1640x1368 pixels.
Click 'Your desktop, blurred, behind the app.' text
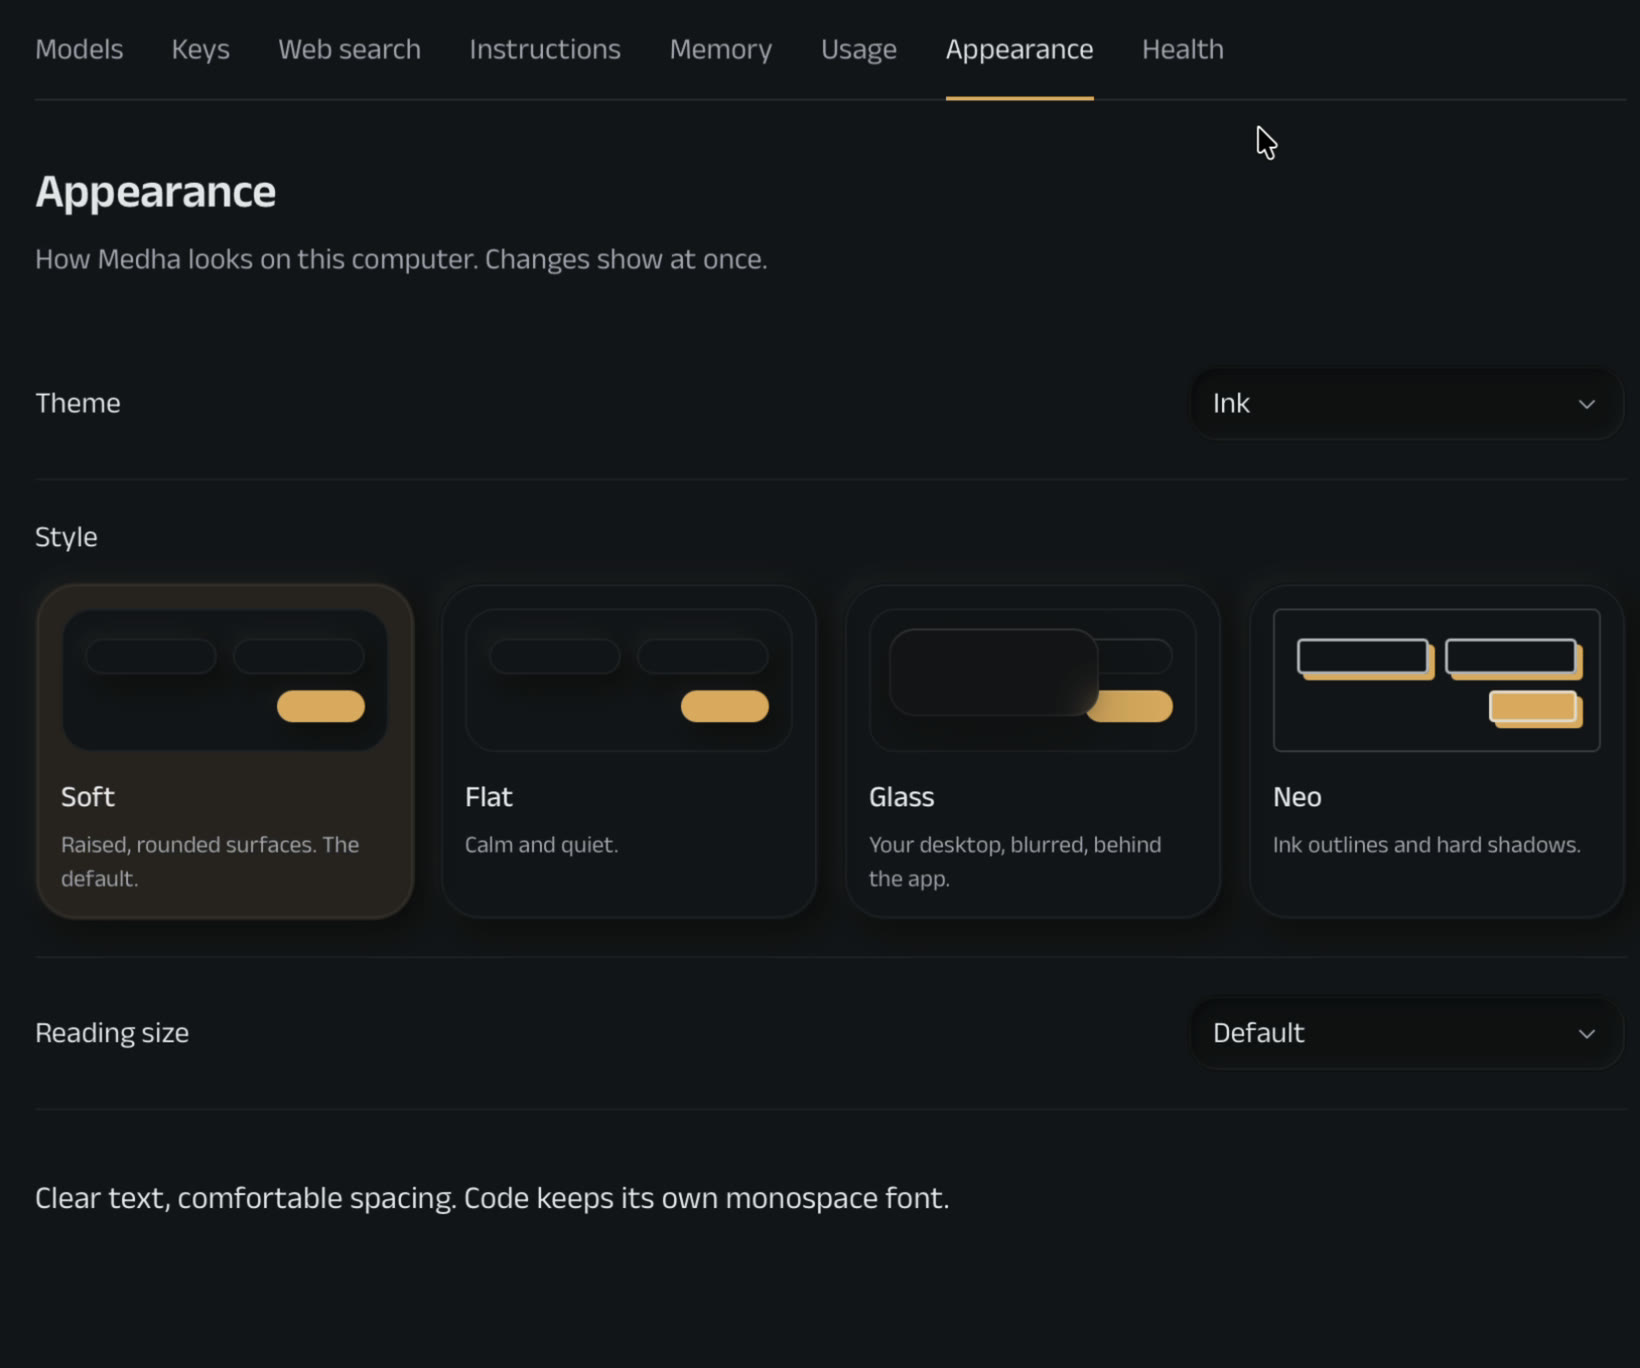[1015, 862]
